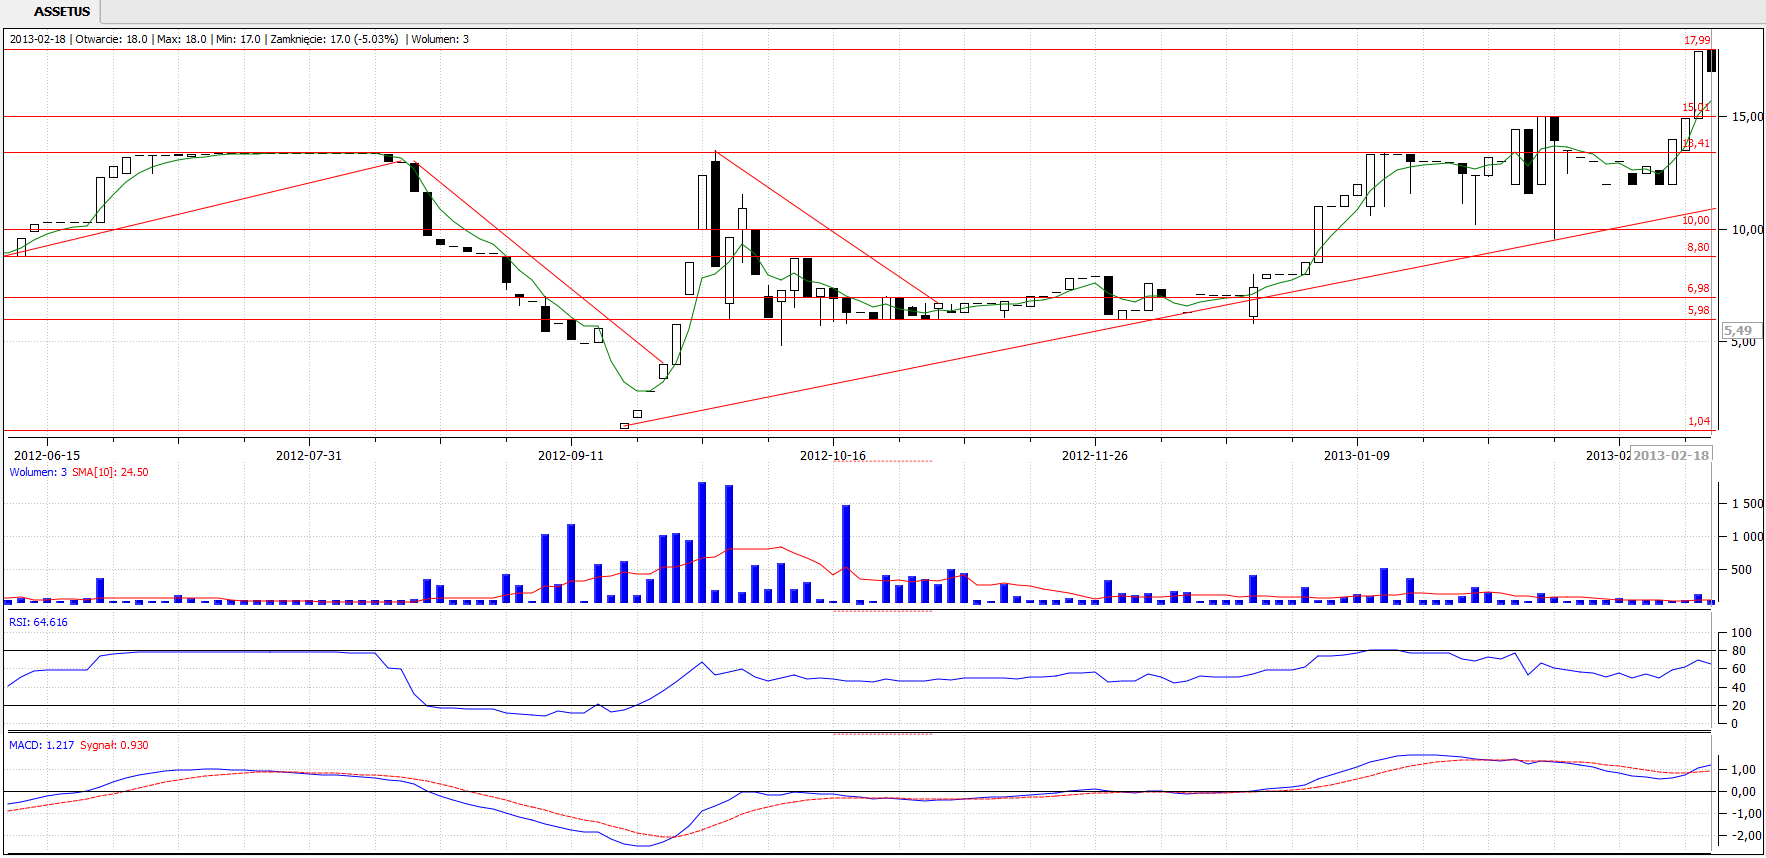Grab the splitter between volume and RSI panels
Screen dimensions: 1766x858
[882, 610]
